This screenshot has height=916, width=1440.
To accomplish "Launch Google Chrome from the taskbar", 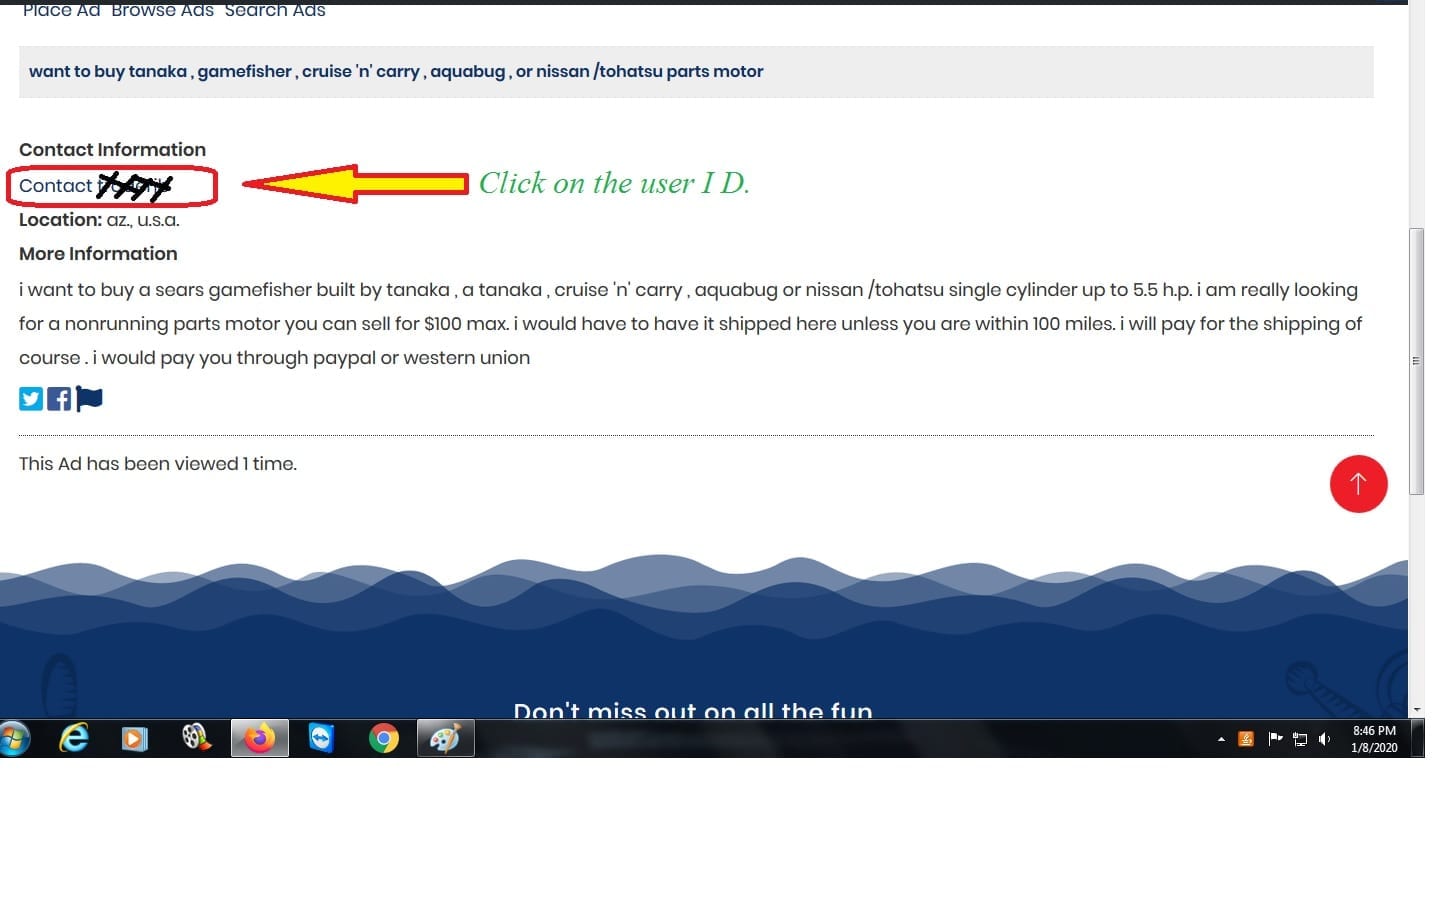I will point(383,739).
